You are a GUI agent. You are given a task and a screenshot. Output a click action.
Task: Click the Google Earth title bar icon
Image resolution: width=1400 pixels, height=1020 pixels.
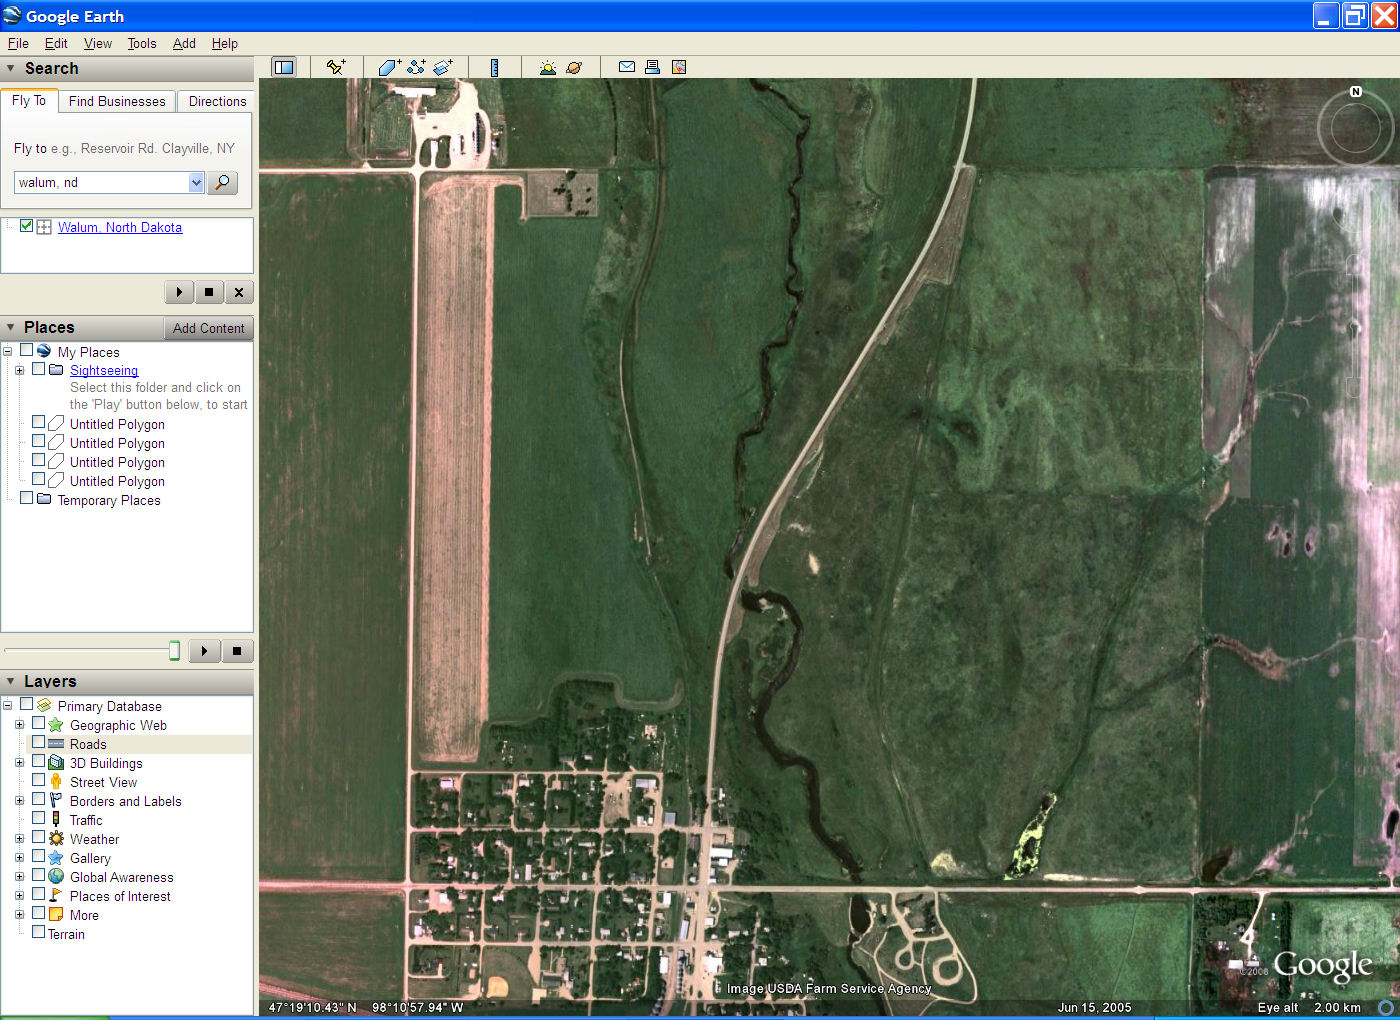12,15
